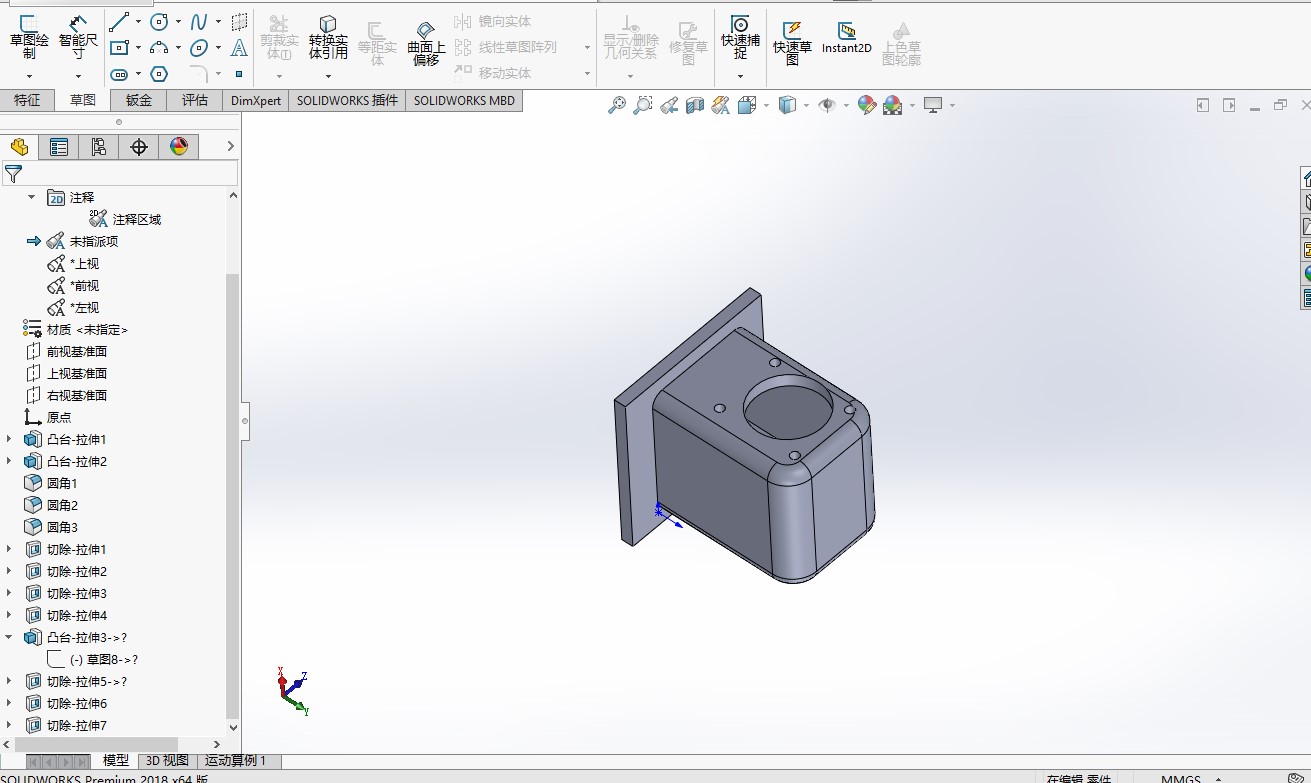Select the 圆角2 fillet feature
Screen dimensions: 1311x783
(51, 505)
